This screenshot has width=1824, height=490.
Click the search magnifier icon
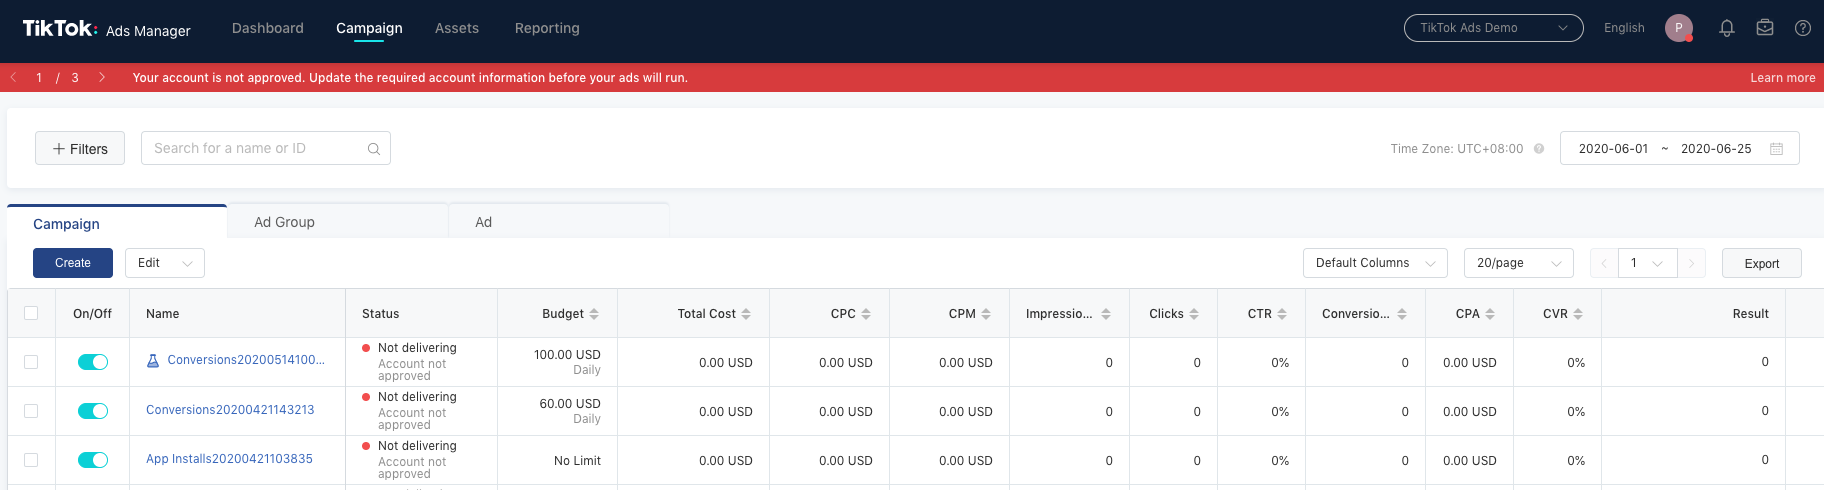(x=374, y=149)
